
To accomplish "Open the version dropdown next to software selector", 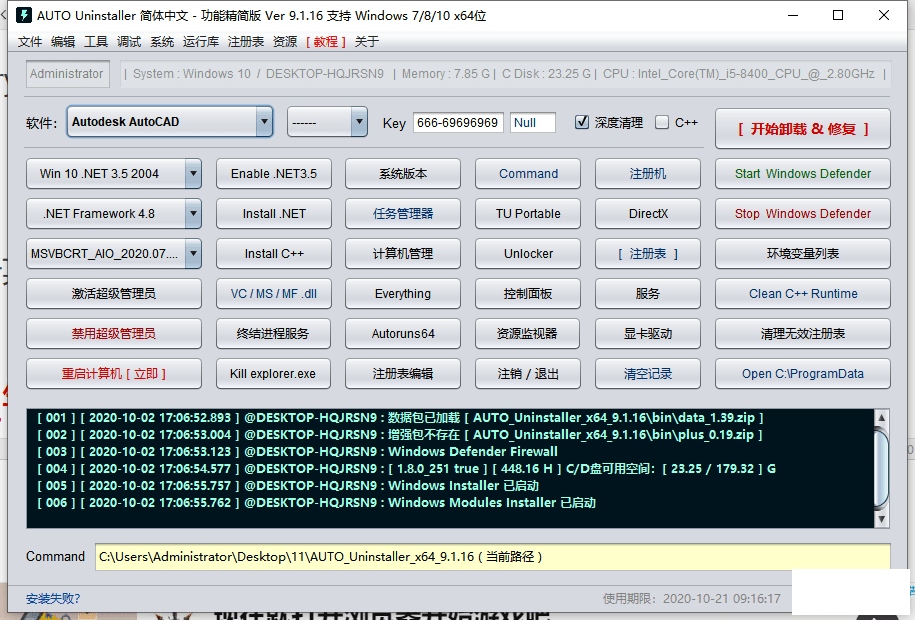I will [359, 122].
